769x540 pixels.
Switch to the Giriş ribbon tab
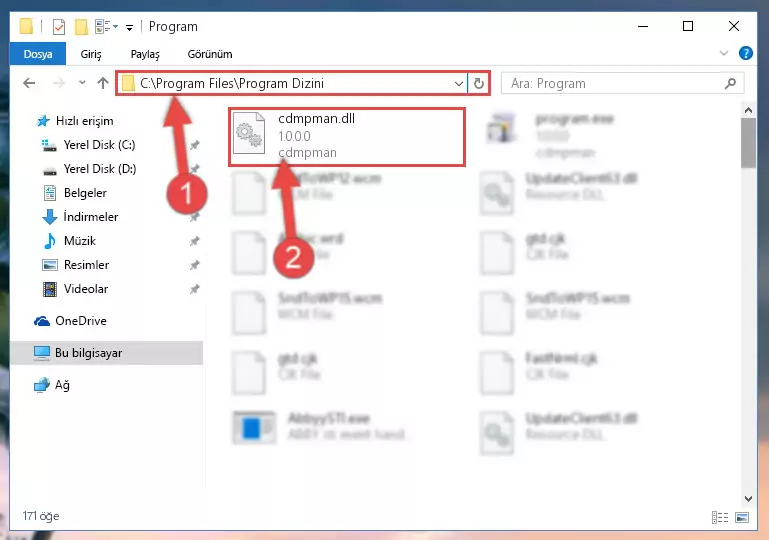point(91,54)
